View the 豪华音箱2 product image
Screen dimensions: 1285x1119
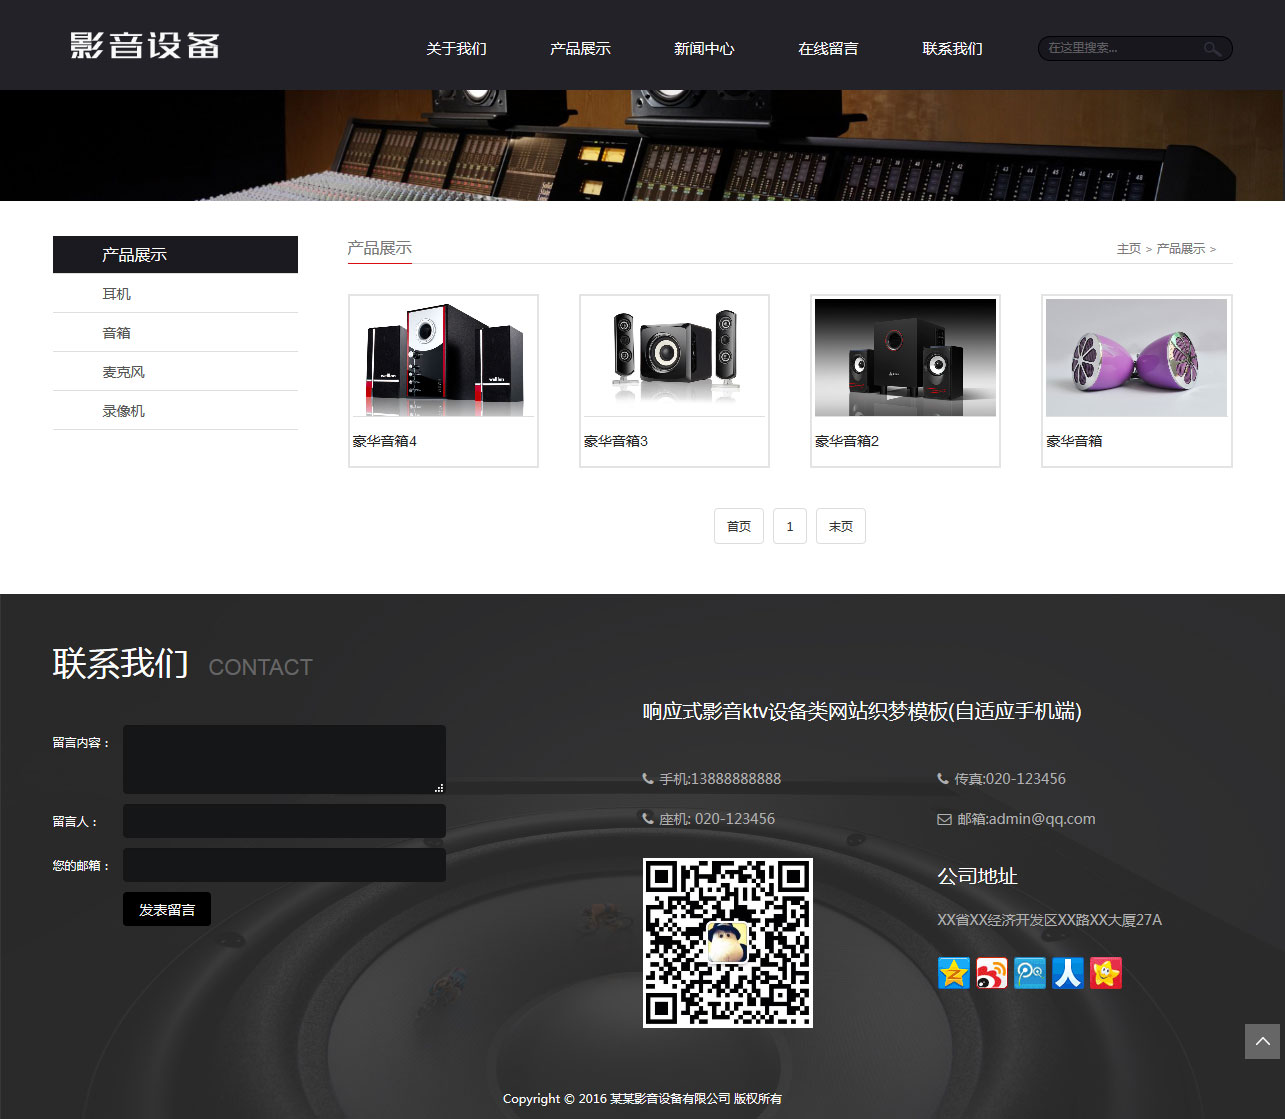[905, 358]
